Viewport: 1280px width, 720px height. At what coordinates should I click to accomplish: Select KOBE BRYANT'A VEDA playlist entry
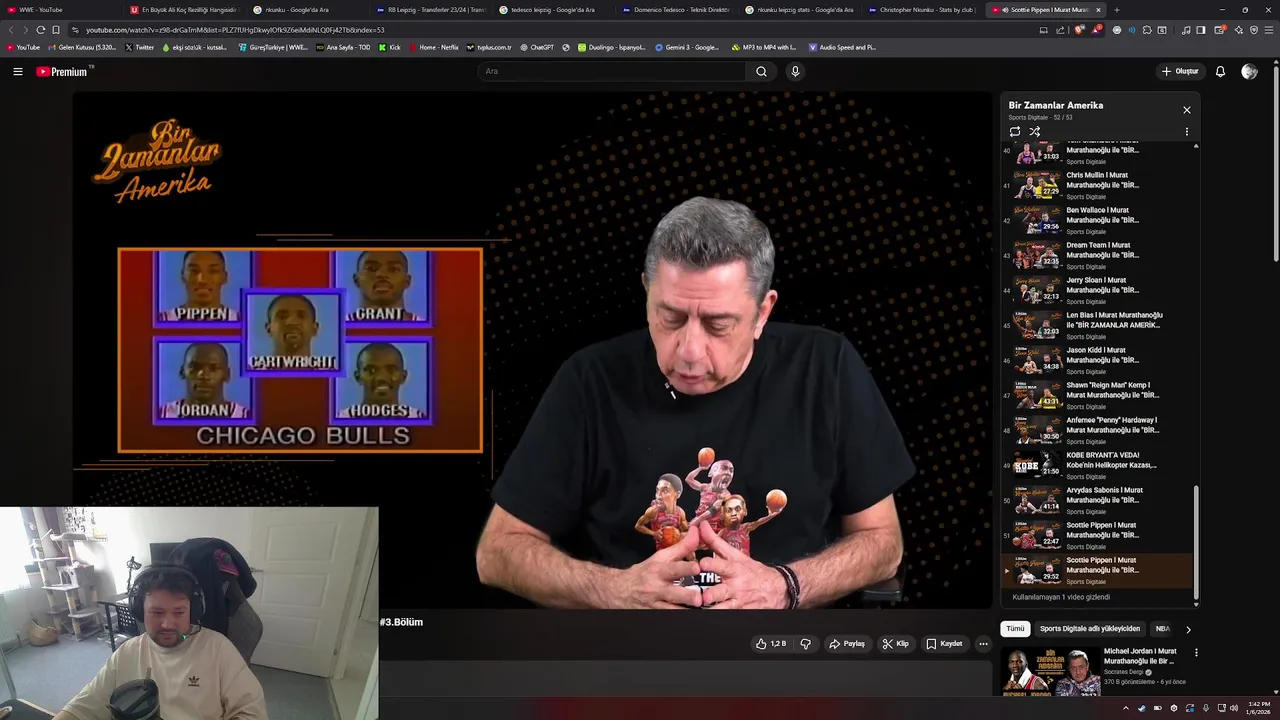point(1098,465)
